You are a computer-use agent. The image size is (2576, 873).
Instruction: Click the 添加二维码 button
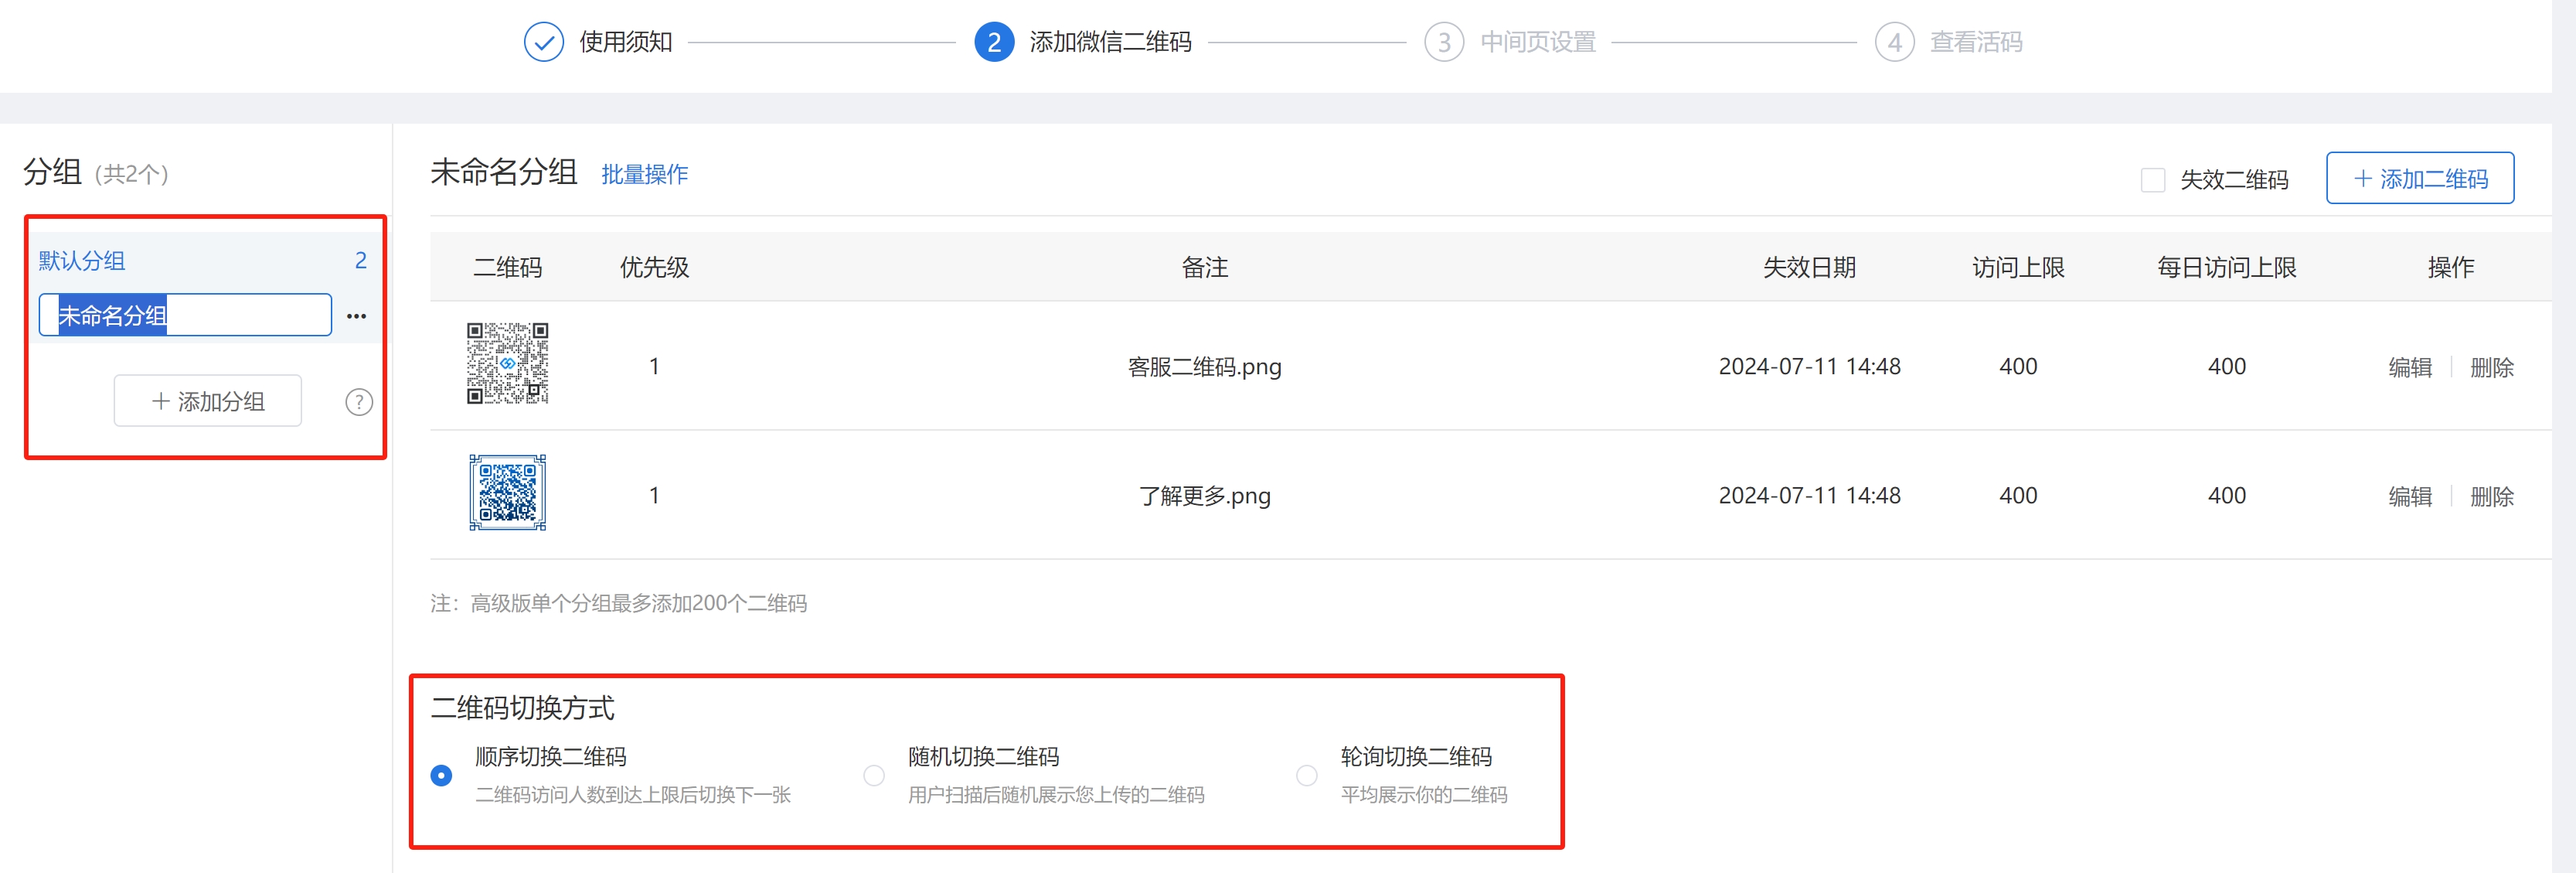(2420, 179)
